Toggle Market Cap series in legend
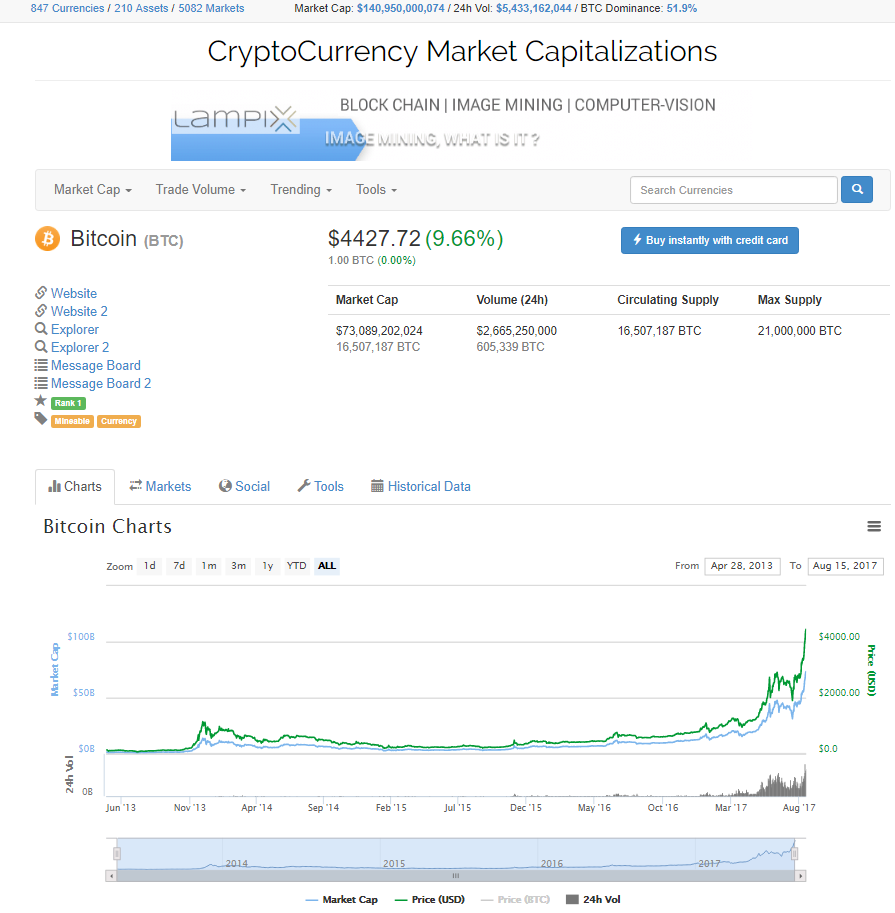This screenshot has height=913, width=895. click(x=342, y=900)
